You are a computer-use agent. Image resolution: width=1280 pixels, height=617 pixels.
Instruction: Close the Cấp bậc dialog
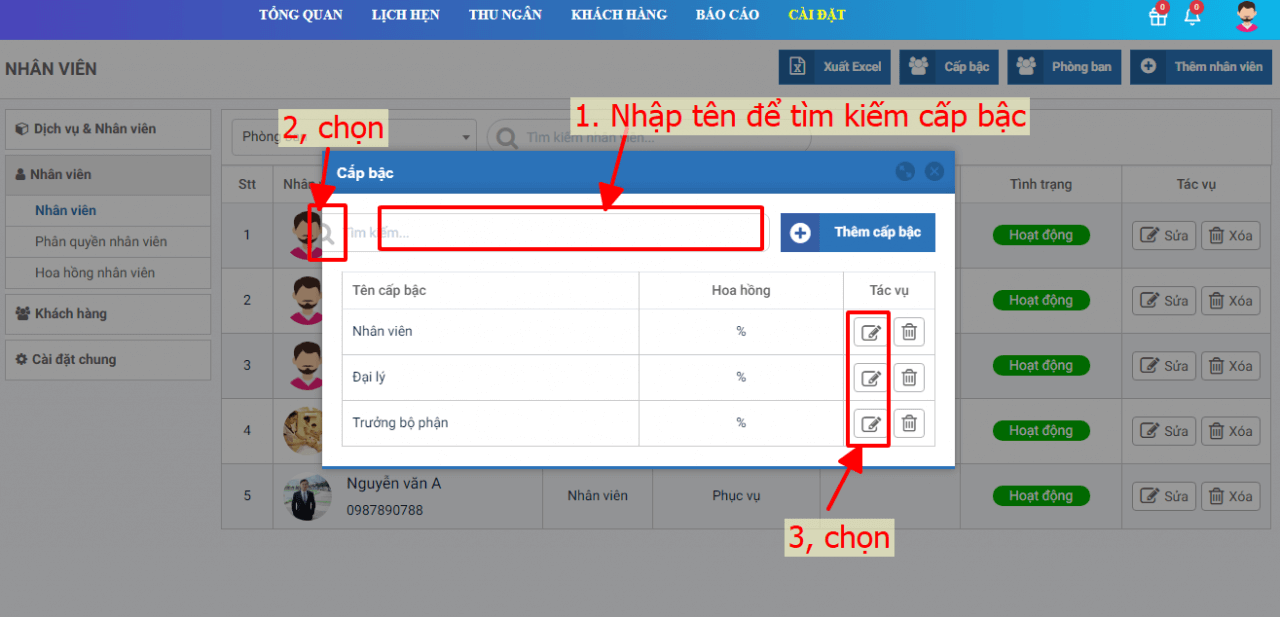click(934, 172)
